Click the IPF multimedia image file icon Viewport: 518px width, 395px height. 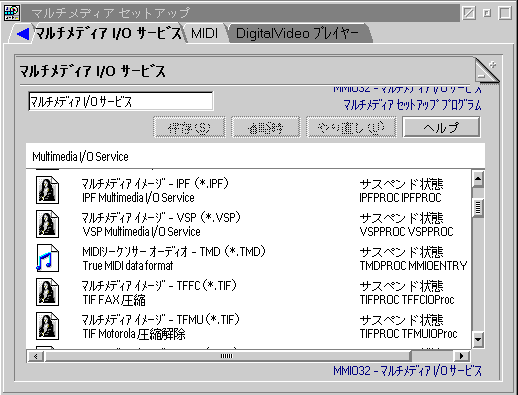tap(47, 190)
